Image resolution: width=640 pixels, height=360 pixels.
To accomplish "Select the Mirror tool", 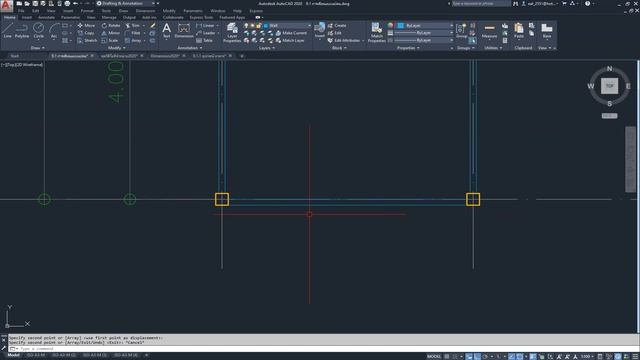I will pos(111,33).
